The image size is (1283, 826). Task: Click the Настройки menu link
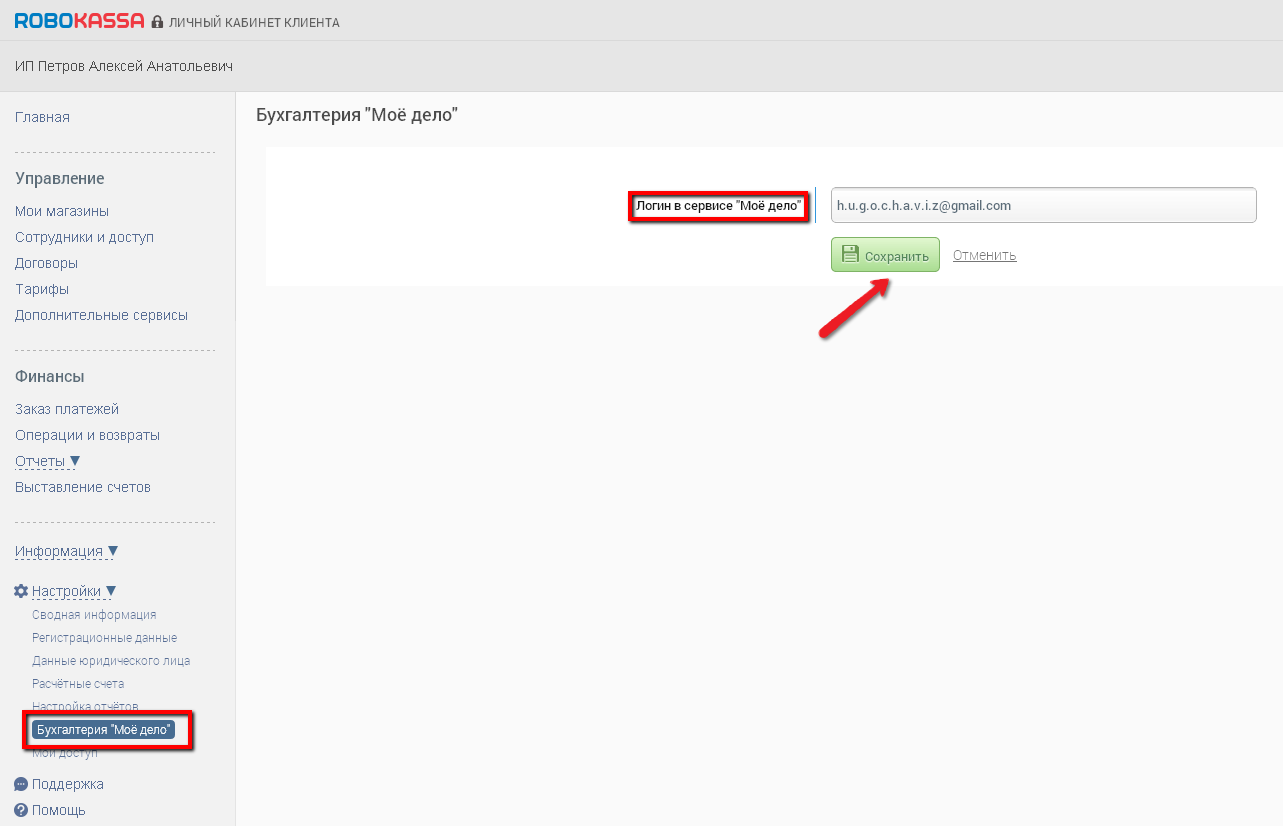[66, 591]
